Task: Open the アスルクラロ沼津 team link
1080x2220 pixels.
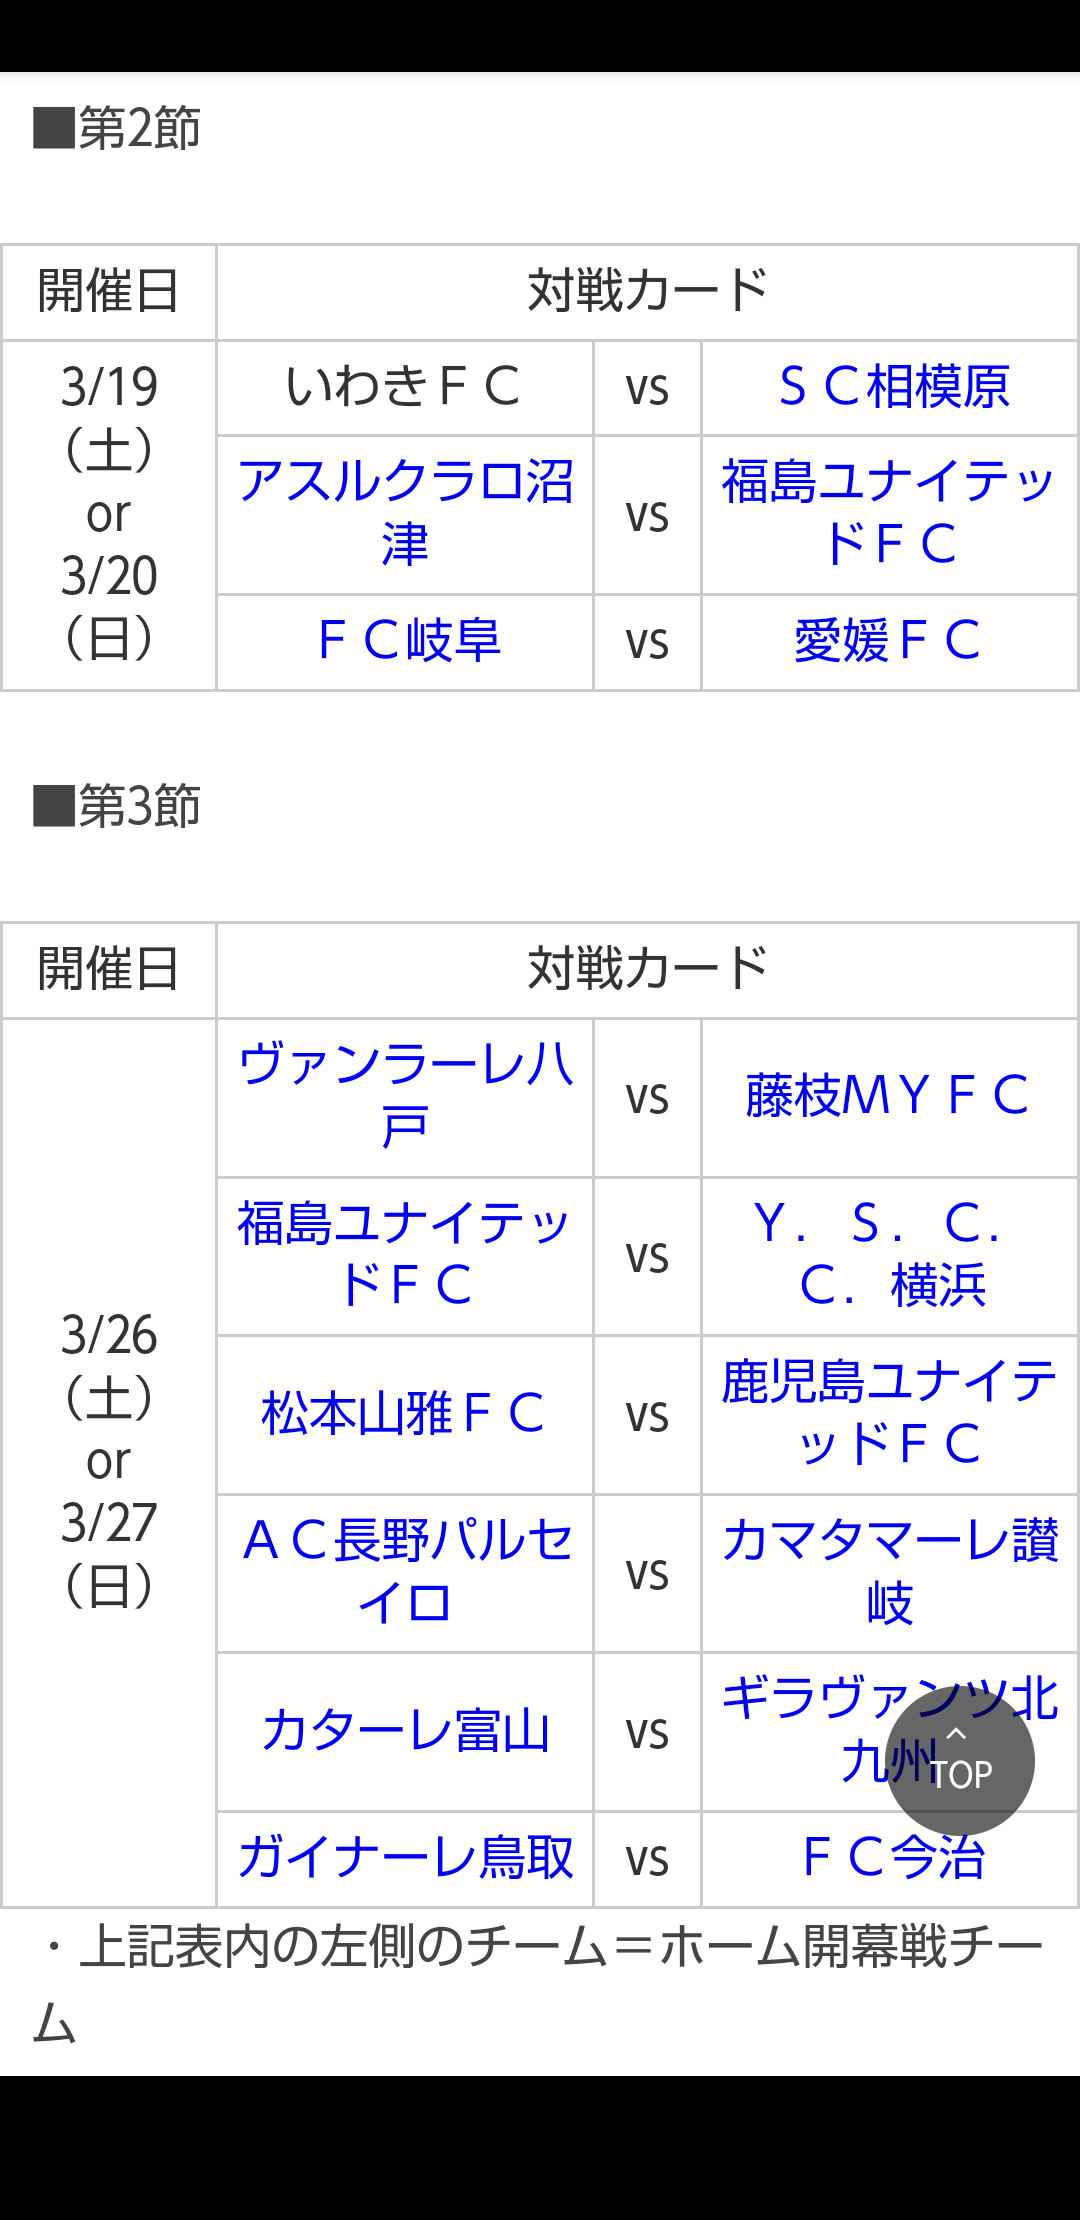Action: [405, 513]
